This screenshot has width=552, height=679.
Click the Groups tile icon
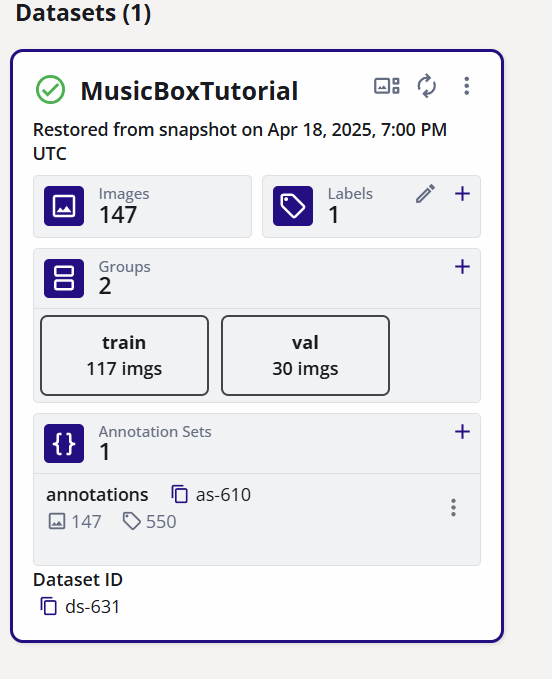coord(64,278)
